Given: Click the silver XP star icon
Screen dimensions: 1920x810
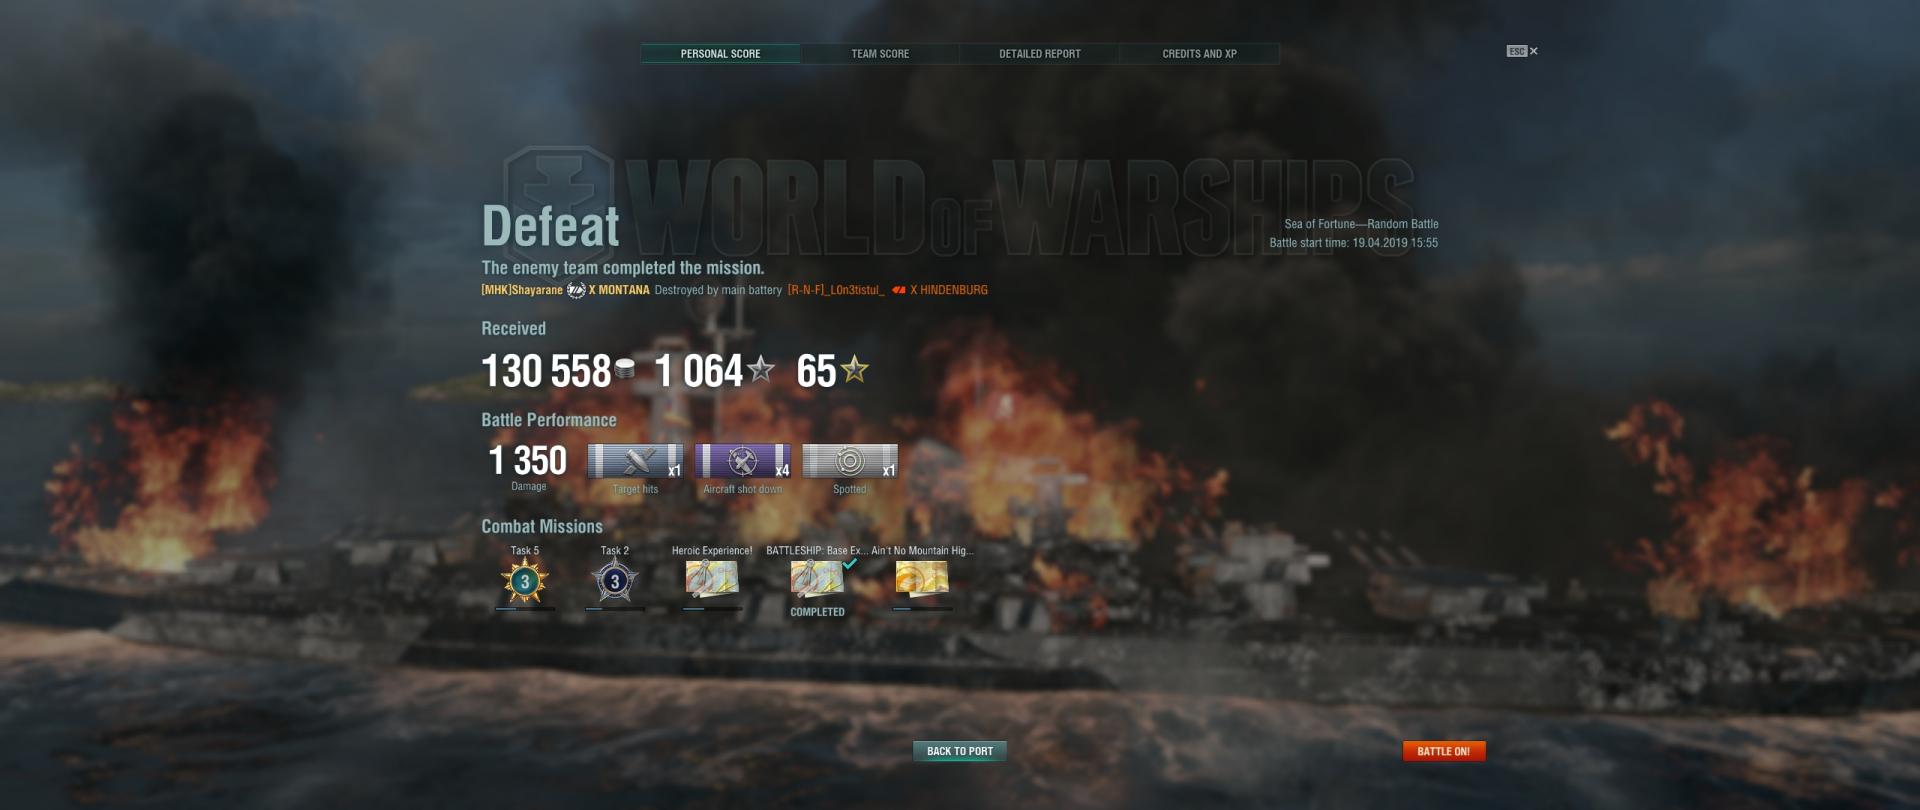Looking at the screenshot, I should [x=761, y=370].
